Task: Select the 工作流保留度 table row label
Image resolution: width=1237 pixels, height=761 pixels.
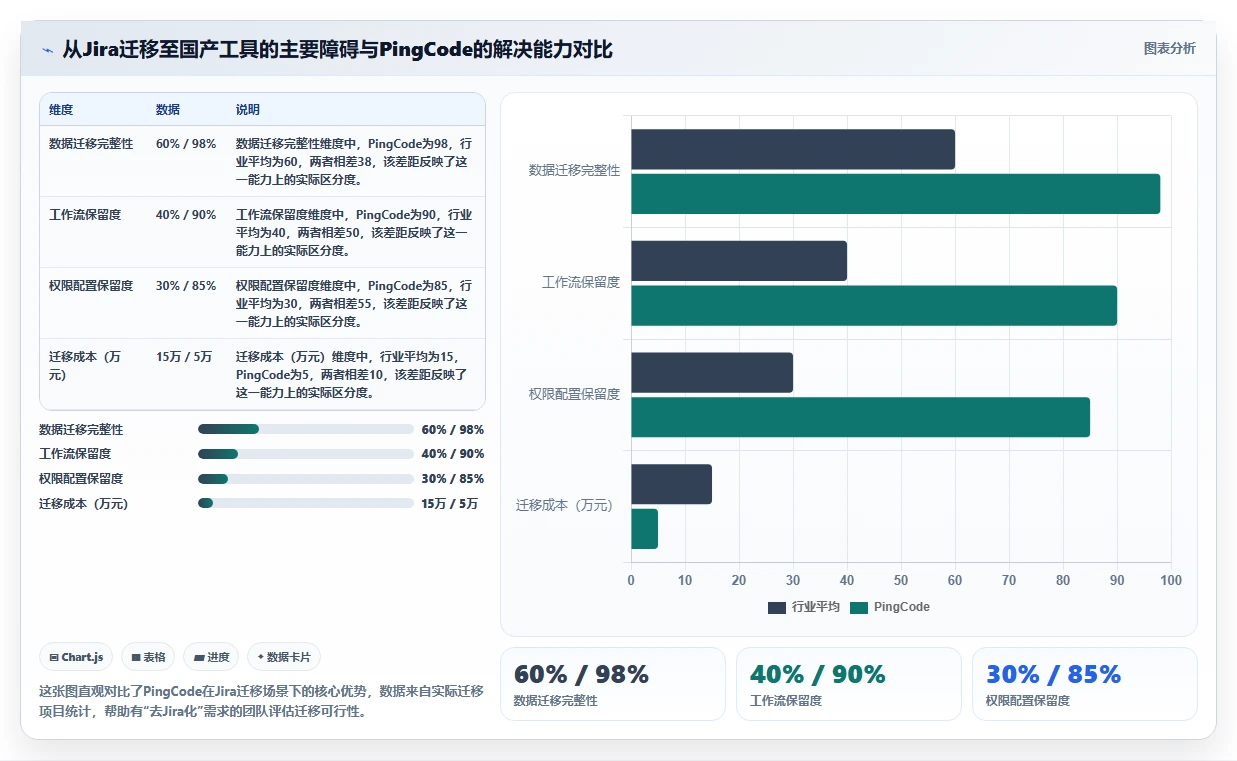Action: (x=85, y=215)
